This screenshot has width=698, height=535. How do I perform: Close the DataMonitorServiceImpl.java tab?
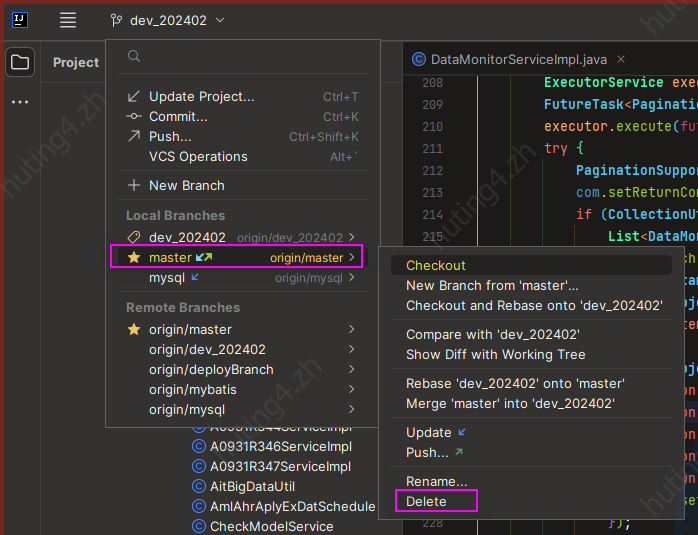pyautogui.click(x=621, y=59)
